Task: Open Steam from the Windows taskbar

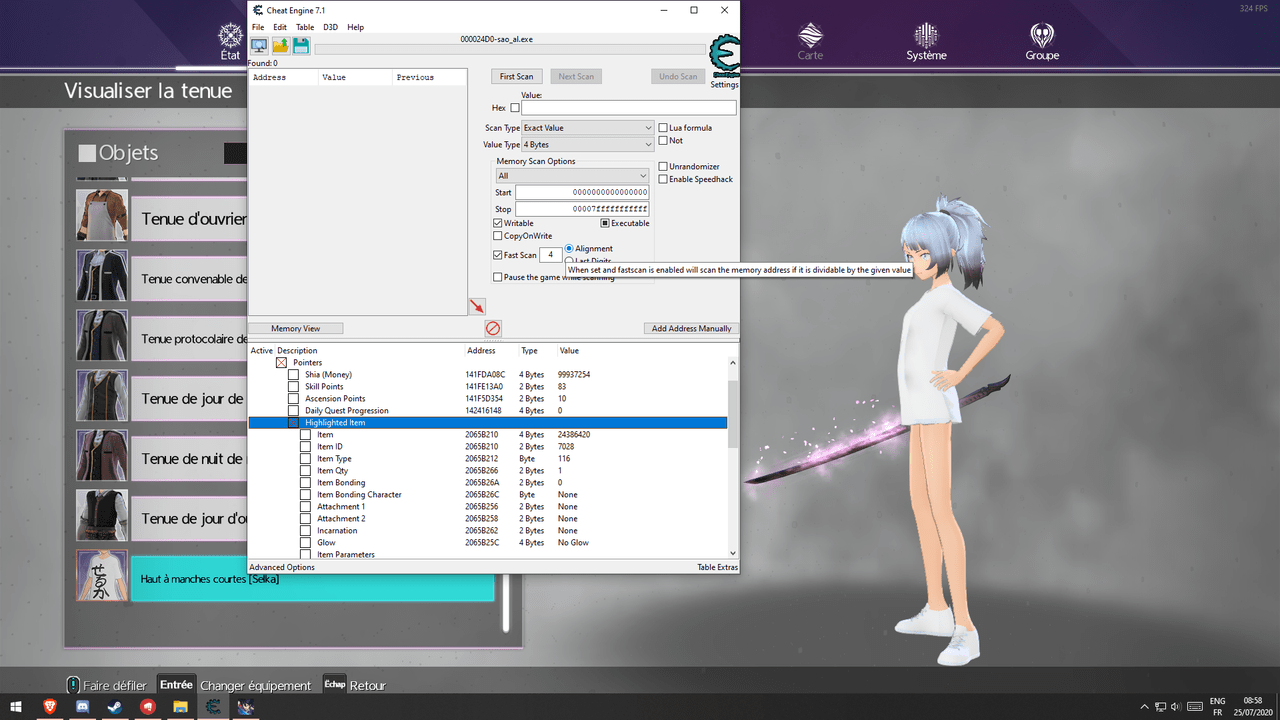Action: tap(115, 706)
